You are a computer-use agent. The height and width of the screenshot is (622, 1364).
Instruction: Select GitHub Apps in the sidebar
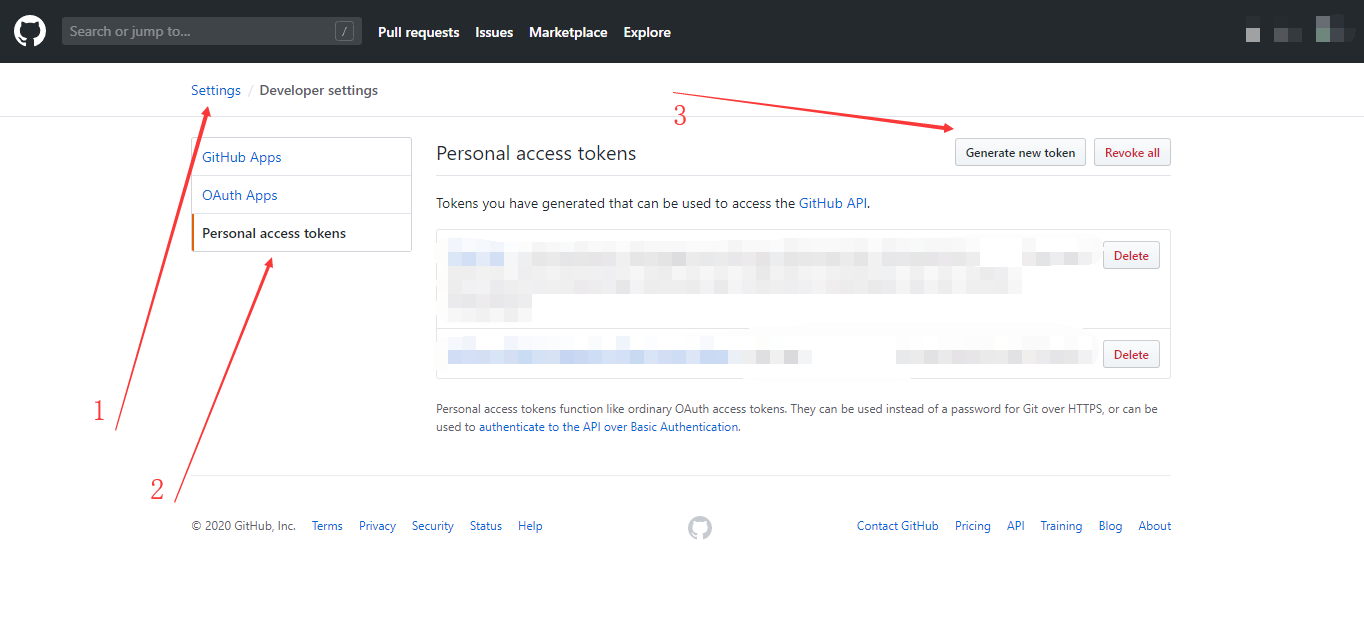[x=302, y=157]
